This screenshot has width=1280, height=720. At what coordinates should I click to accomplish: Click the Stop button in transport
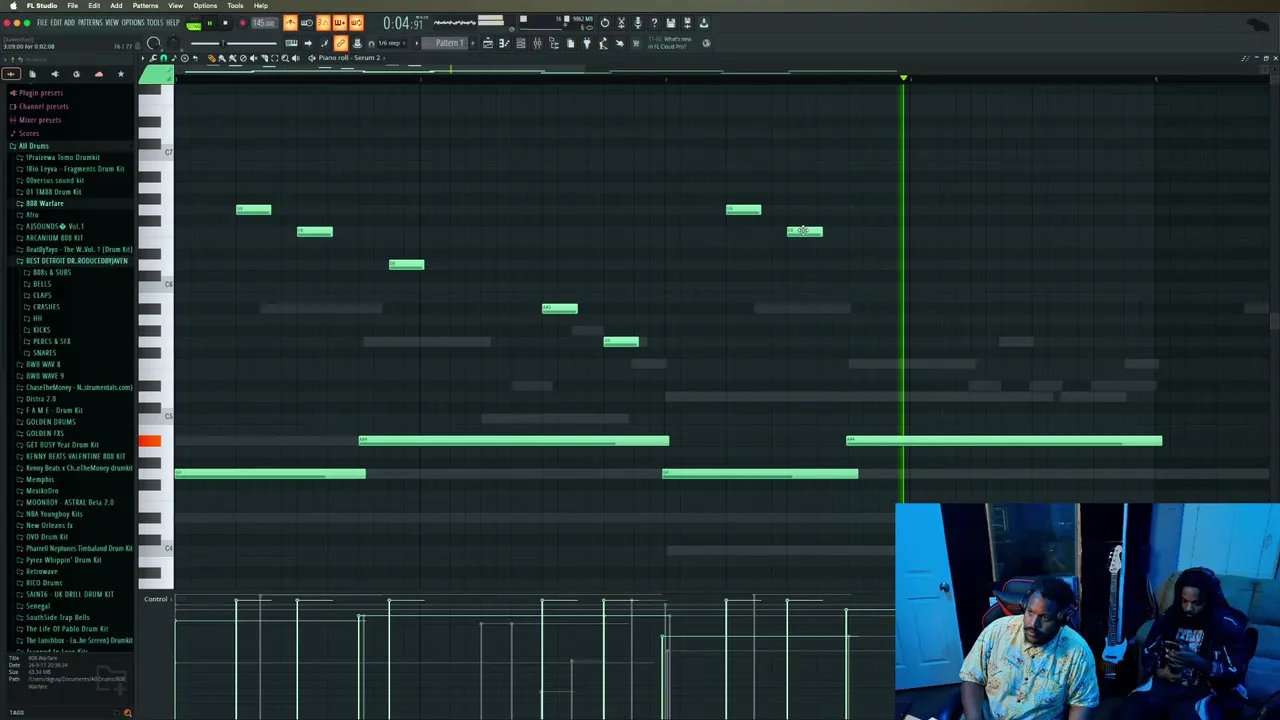click(x=225, y=23)
